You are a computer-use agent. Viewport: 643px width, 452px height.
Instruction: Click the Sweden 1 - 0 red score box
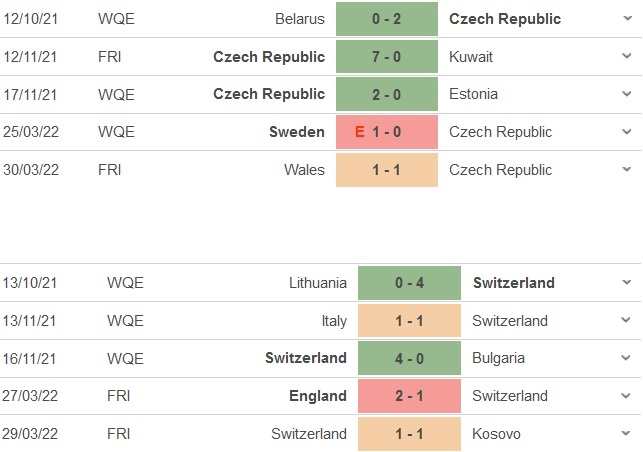[x=387, y=132]
